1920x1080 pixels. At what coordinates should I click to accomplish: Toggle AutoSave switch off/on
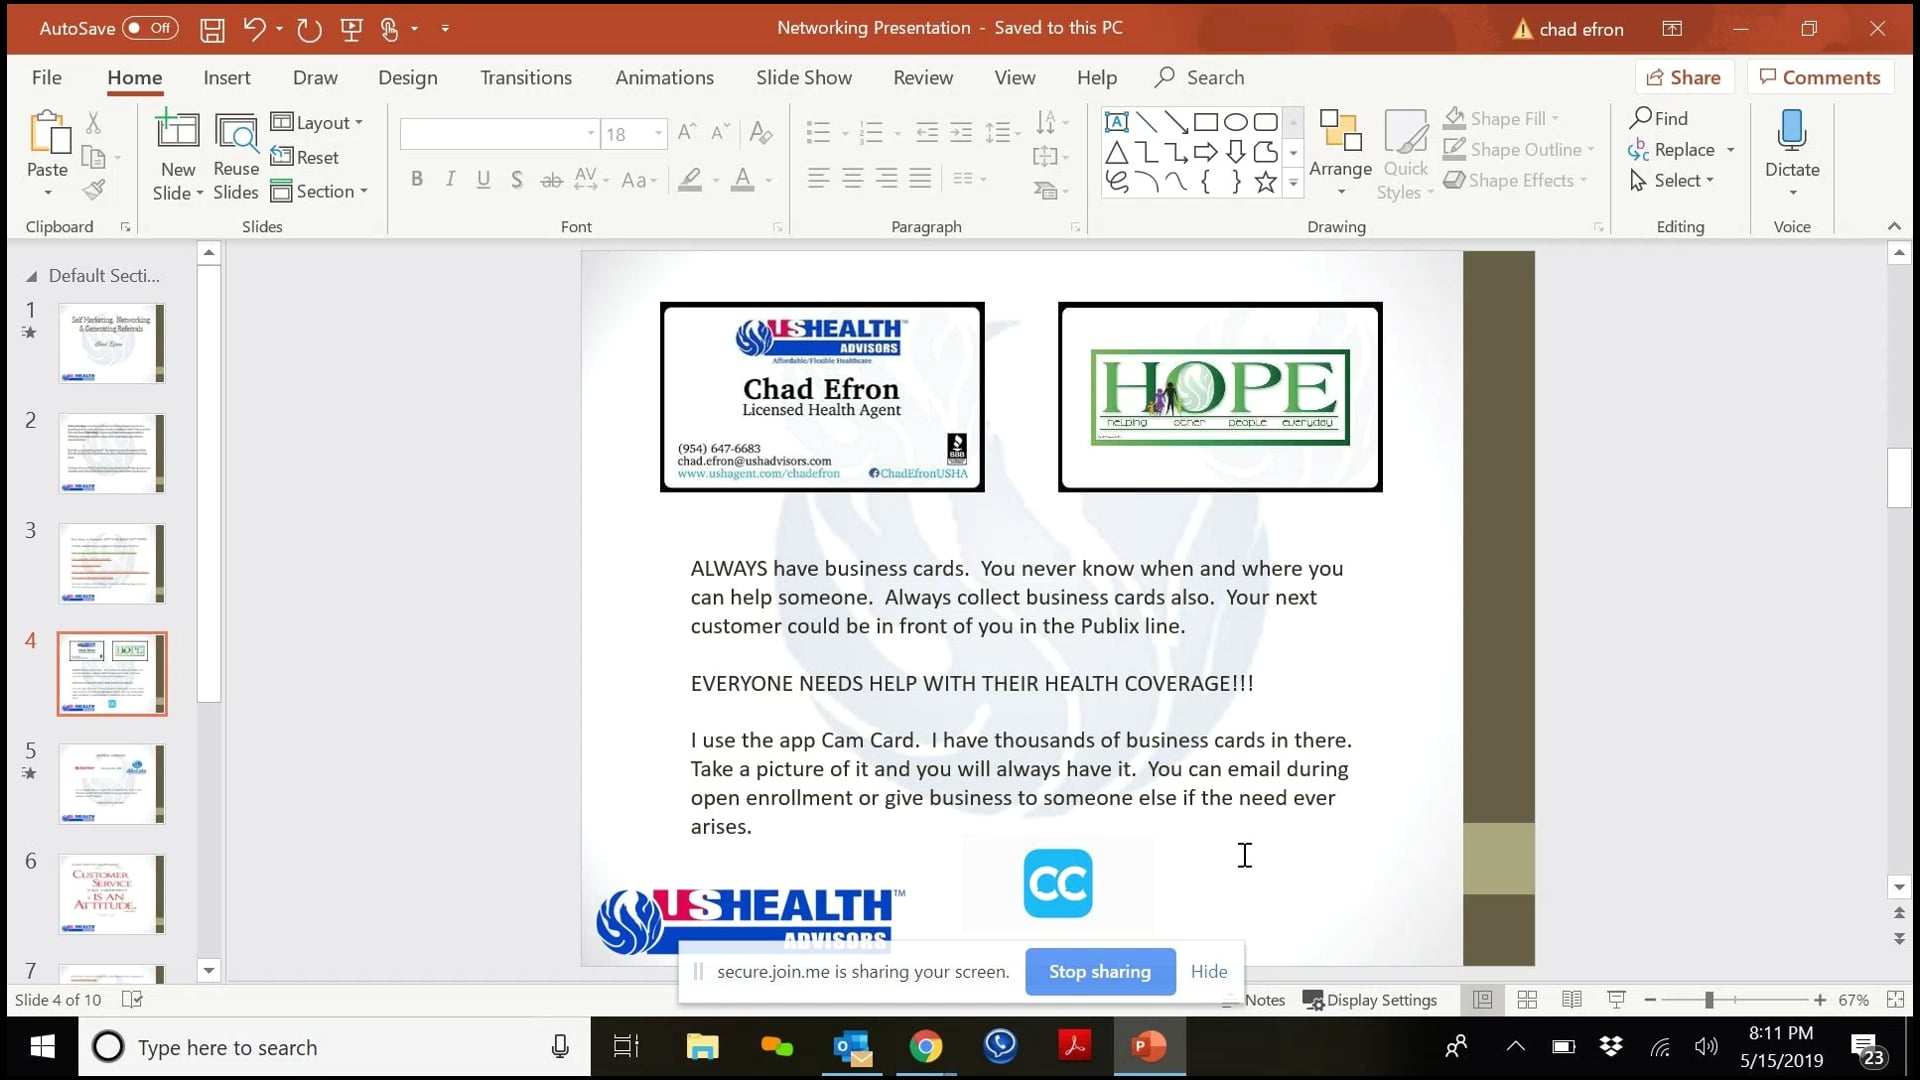pos(150,28)
